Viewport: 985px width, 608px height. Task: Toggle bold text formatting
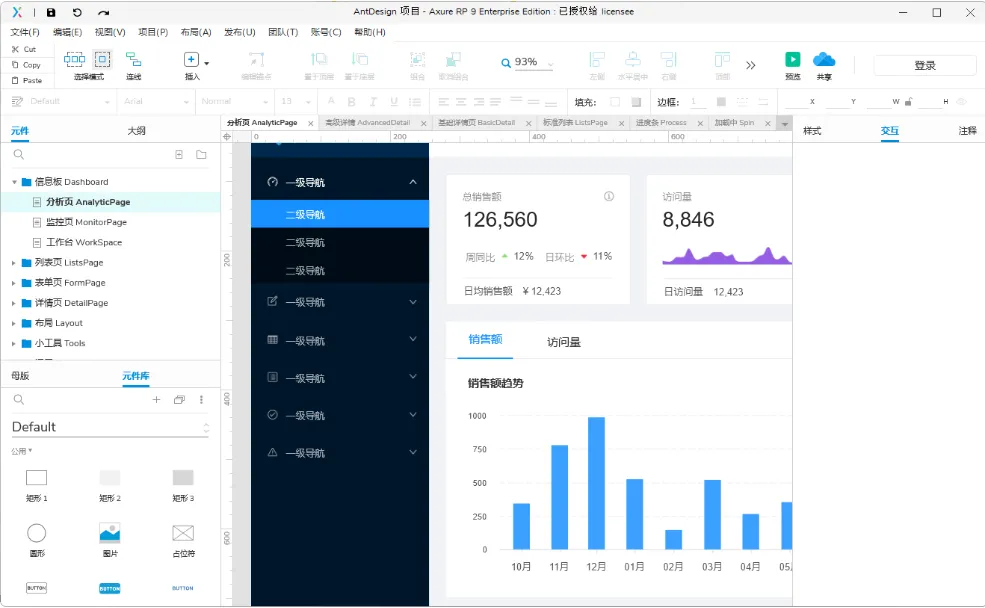pyautogui.click(x=352, y=102)
